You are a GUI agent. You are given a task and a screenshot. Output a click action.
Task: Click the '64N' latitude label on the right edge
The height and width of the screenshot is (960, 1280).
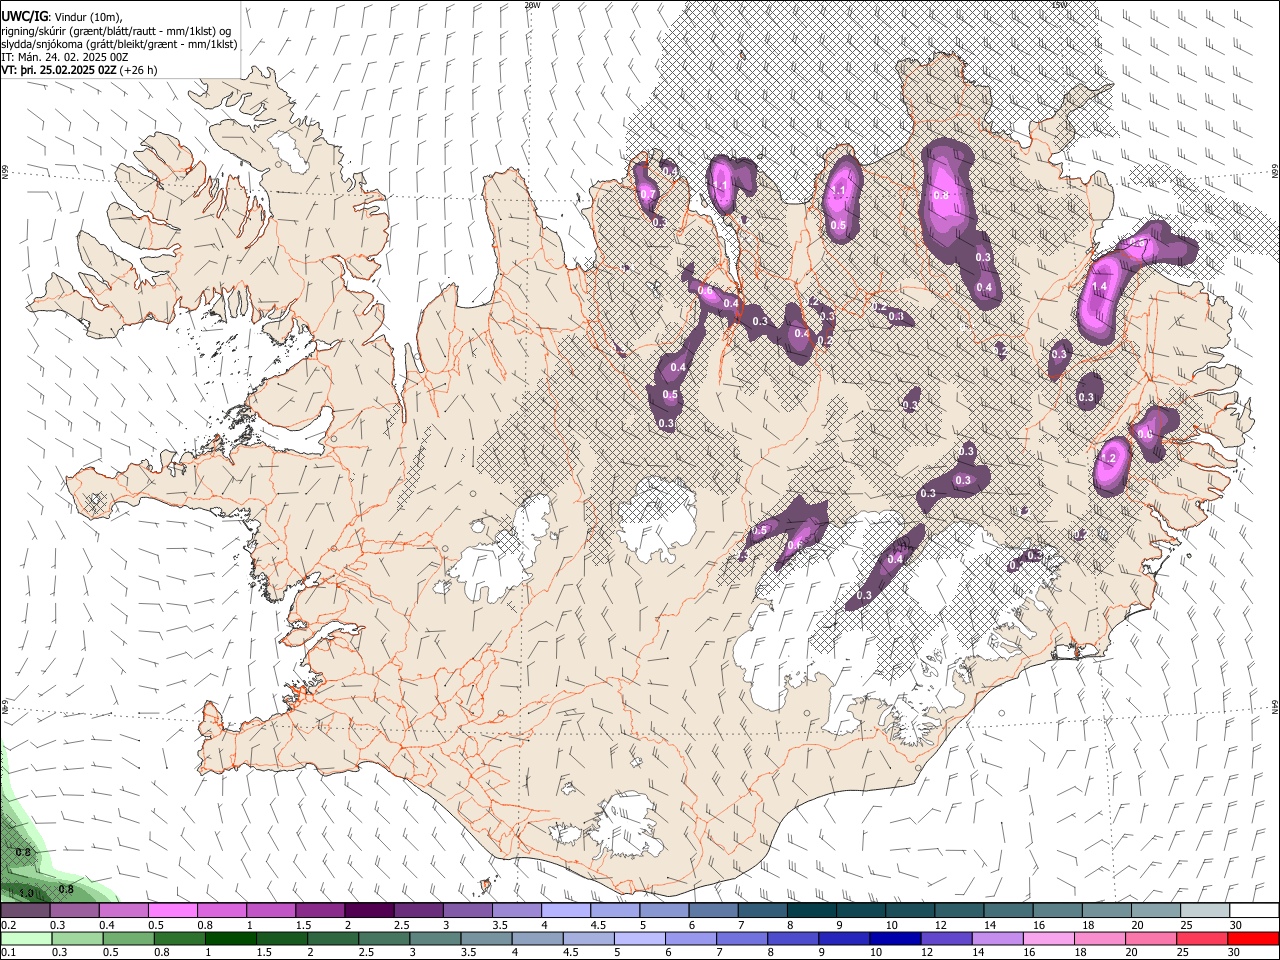[1275, 706]
